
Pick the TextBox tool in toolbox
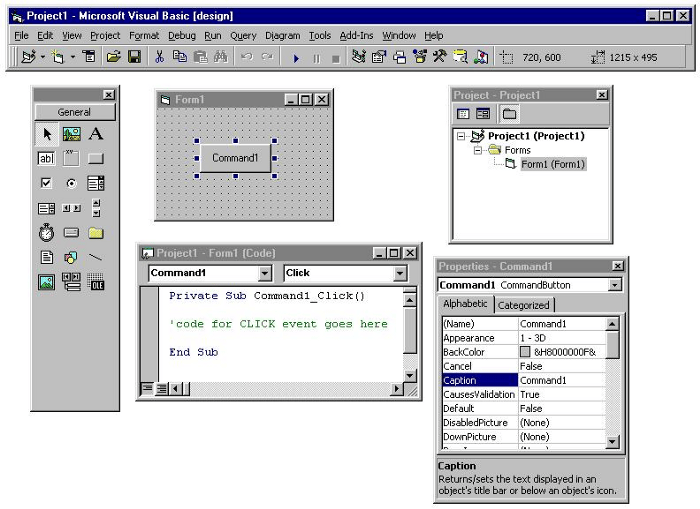pyautogui.click(x=46, y=159)
